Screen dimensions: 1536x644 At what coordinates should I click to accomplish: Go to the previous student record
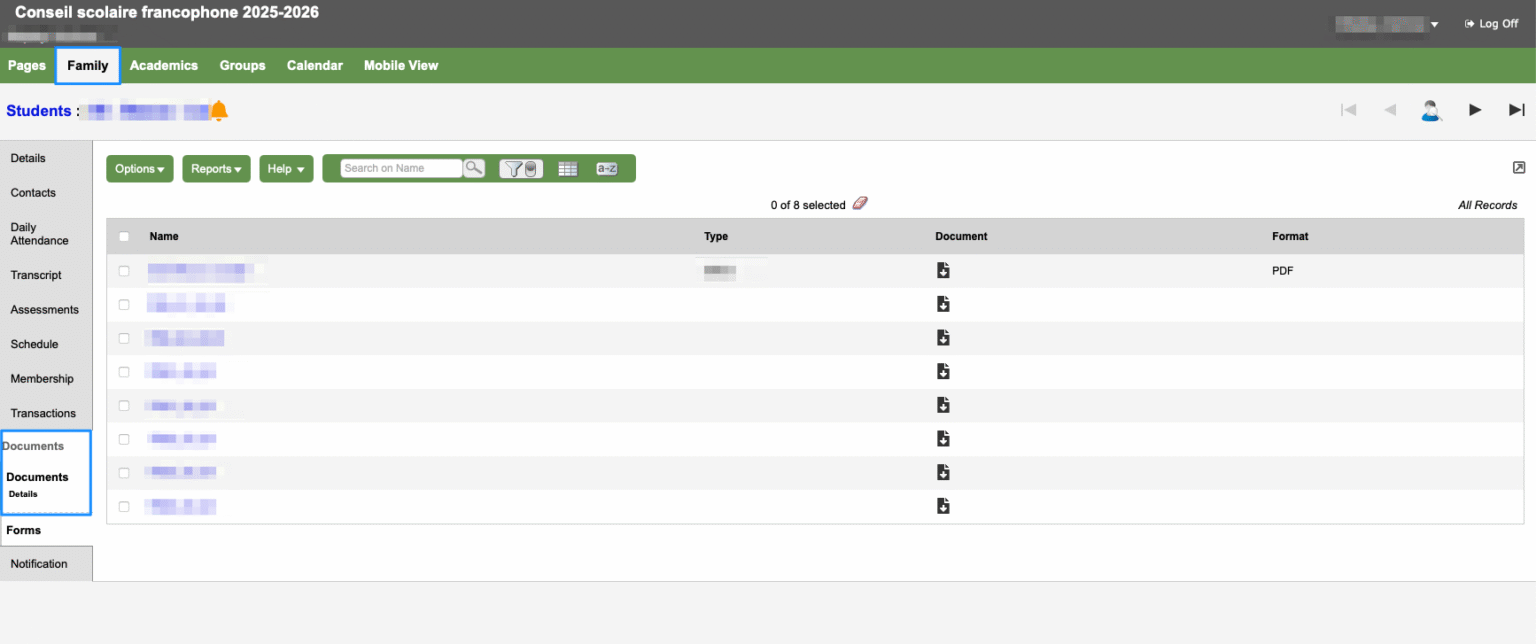pos(1390,110)
